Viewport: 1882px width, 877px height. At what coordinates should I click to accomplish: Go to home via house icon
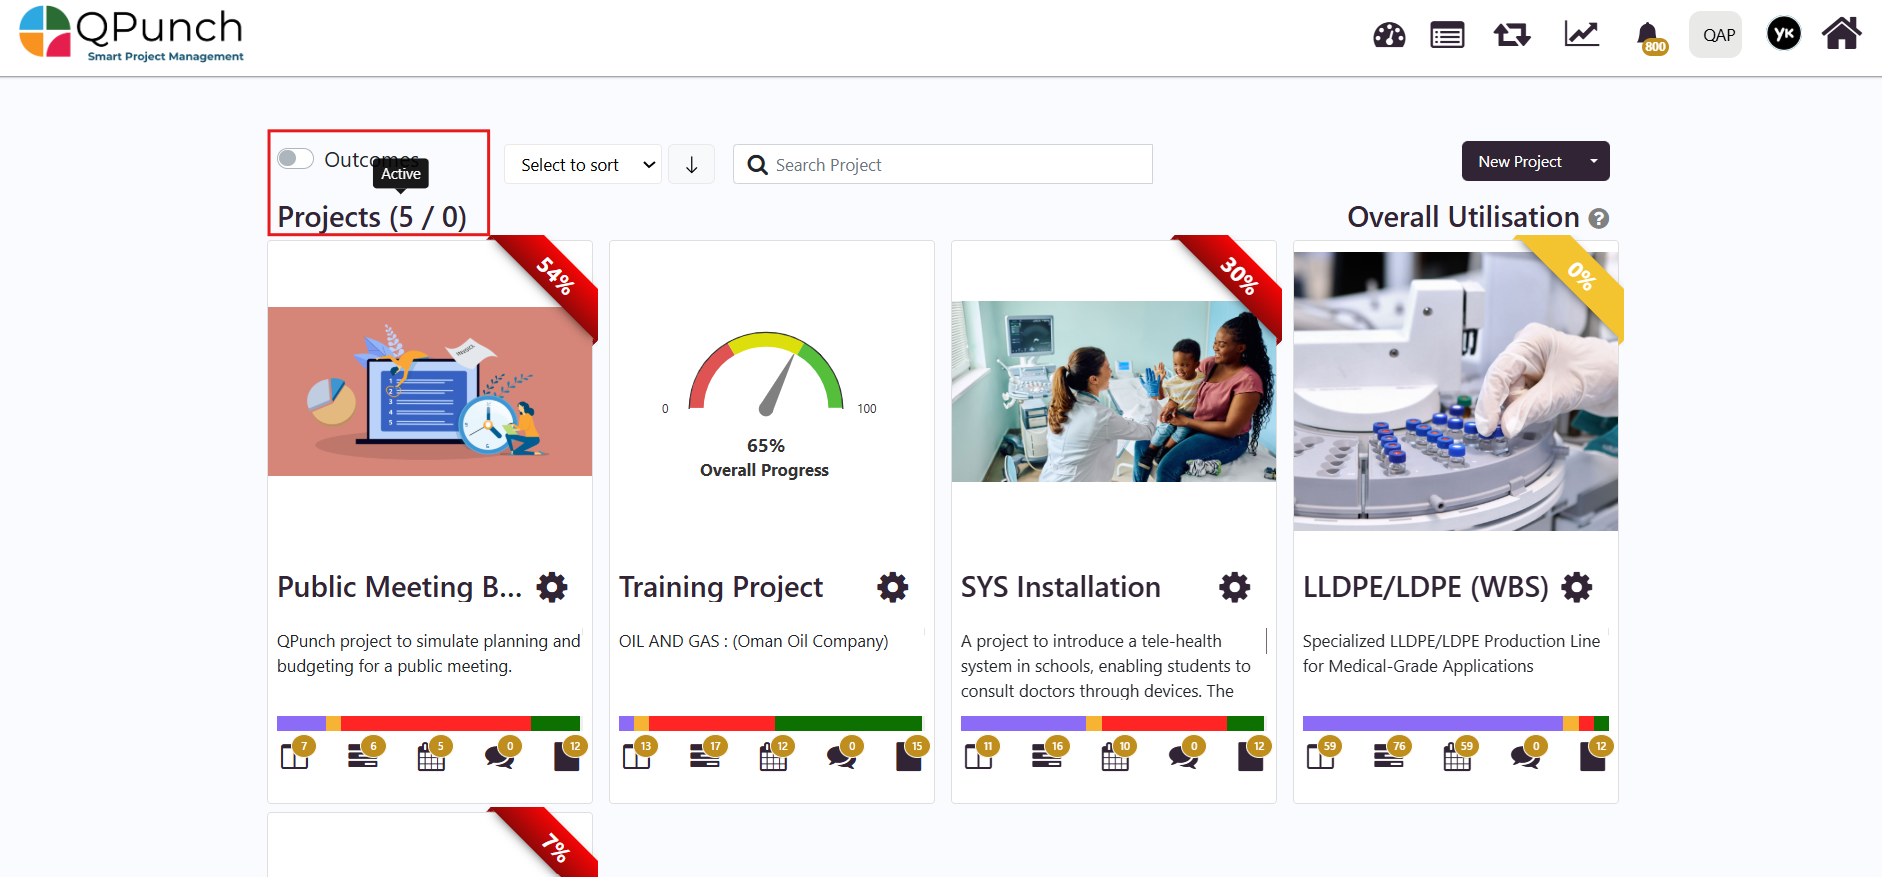pos(1841,34)
